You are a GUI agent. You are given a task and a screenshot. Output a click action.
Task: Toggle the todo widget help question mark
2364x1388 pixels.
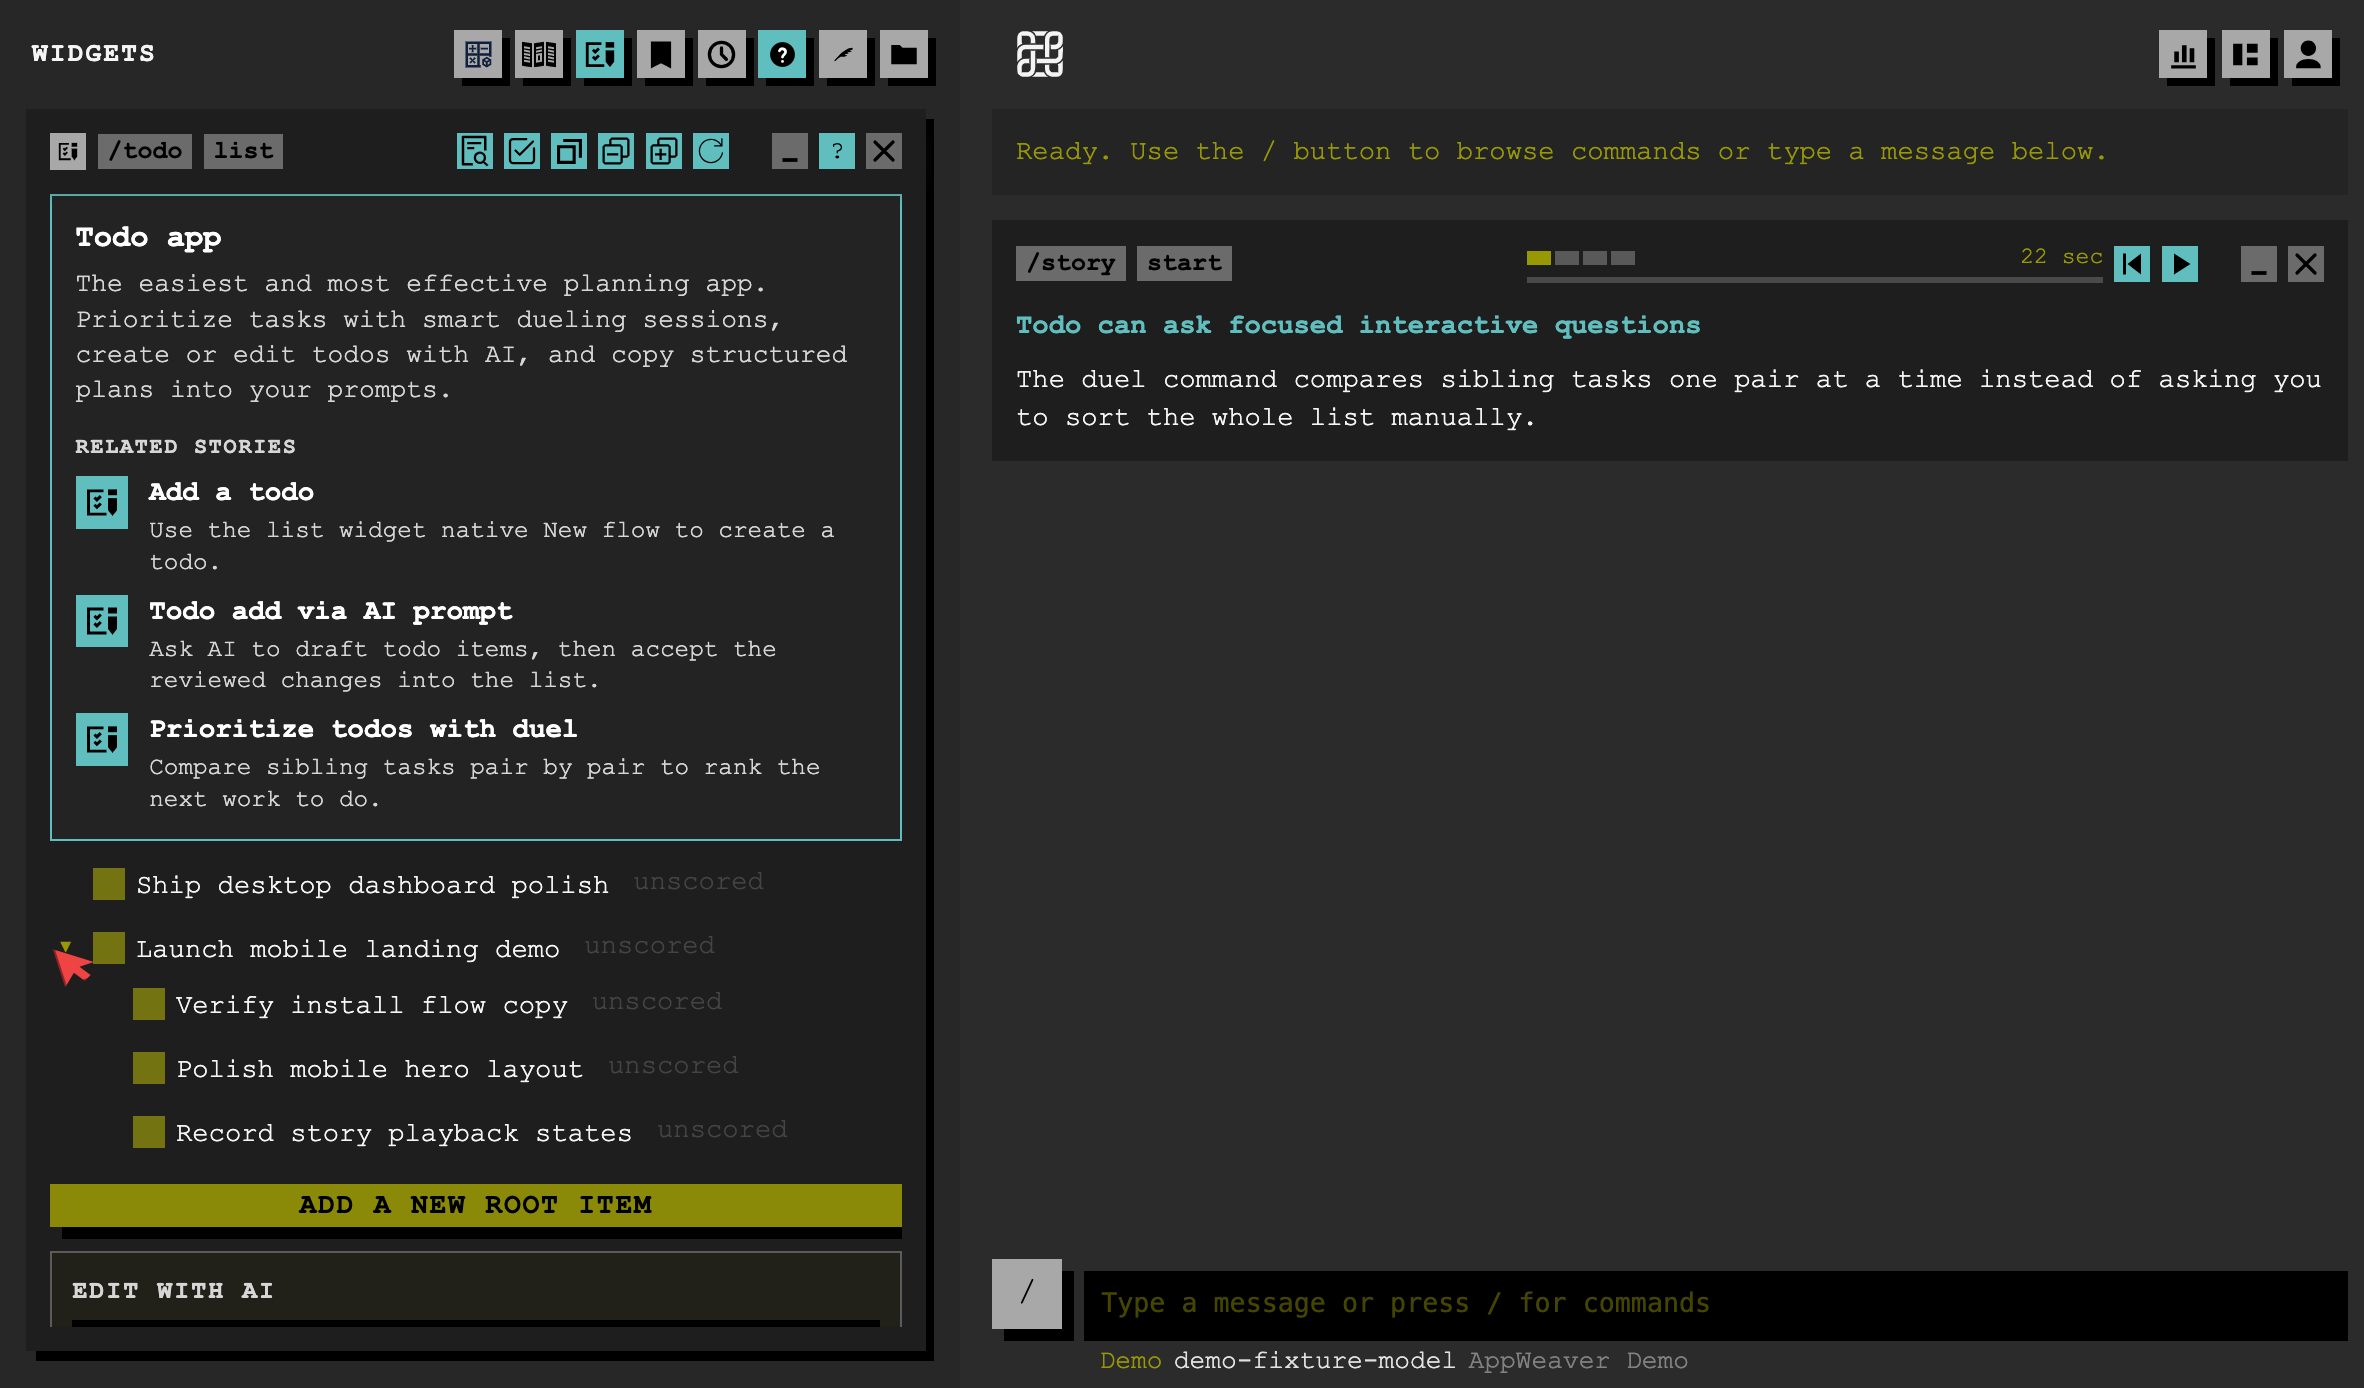[837, 151]
